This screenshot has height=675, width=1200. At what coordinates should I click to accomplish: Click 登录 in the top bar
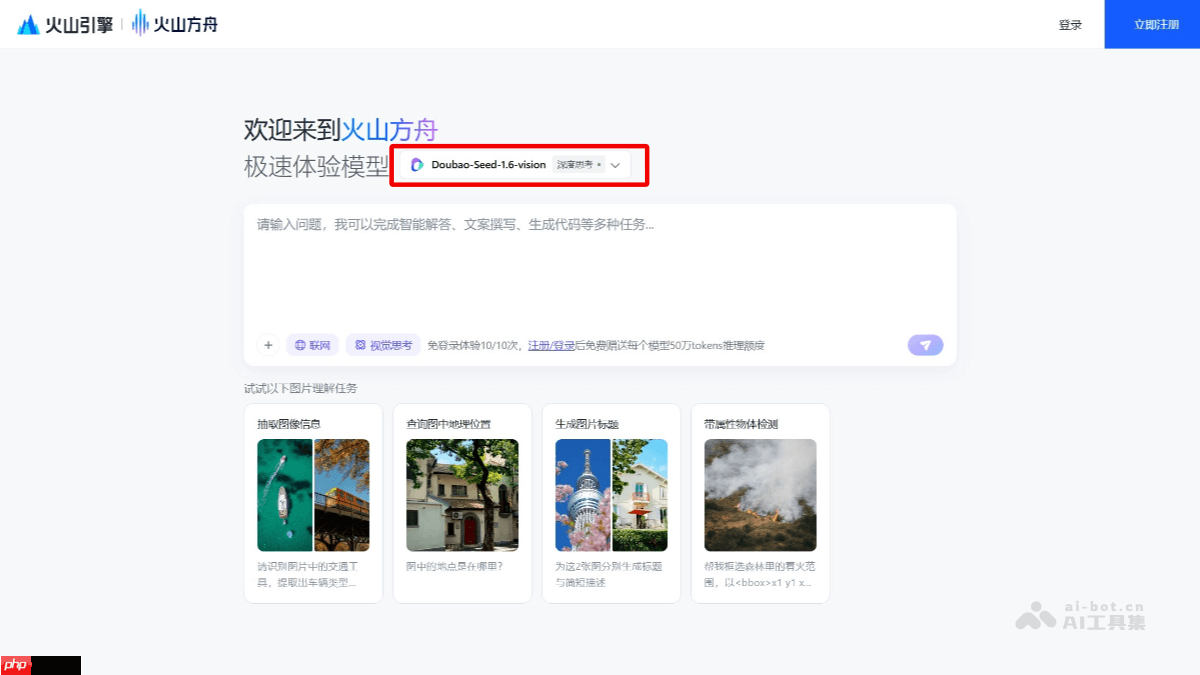[x=1070, y=24]
